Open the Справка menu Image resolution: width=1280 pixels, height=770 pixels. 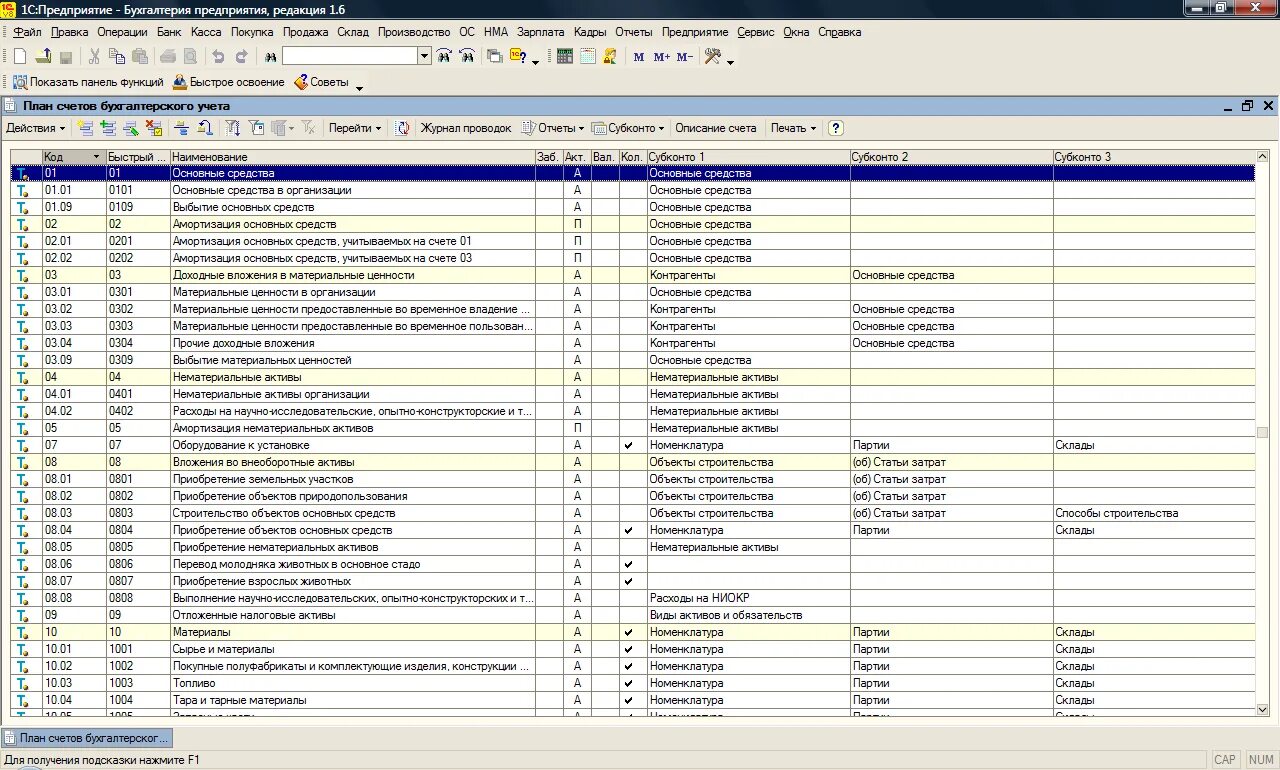pyautogui.click(x=840, y=32)
